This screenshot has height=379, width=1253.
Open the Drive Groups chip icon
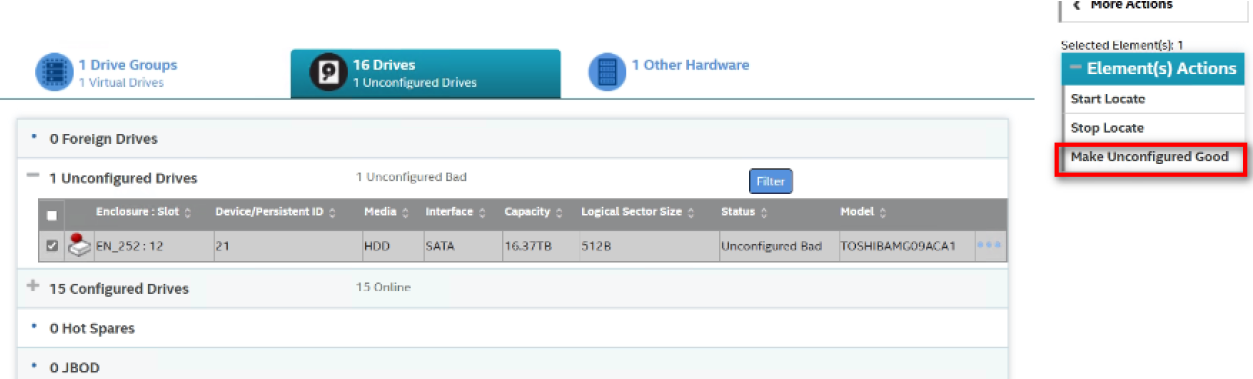pyautogui.click(x=54, y=73)
